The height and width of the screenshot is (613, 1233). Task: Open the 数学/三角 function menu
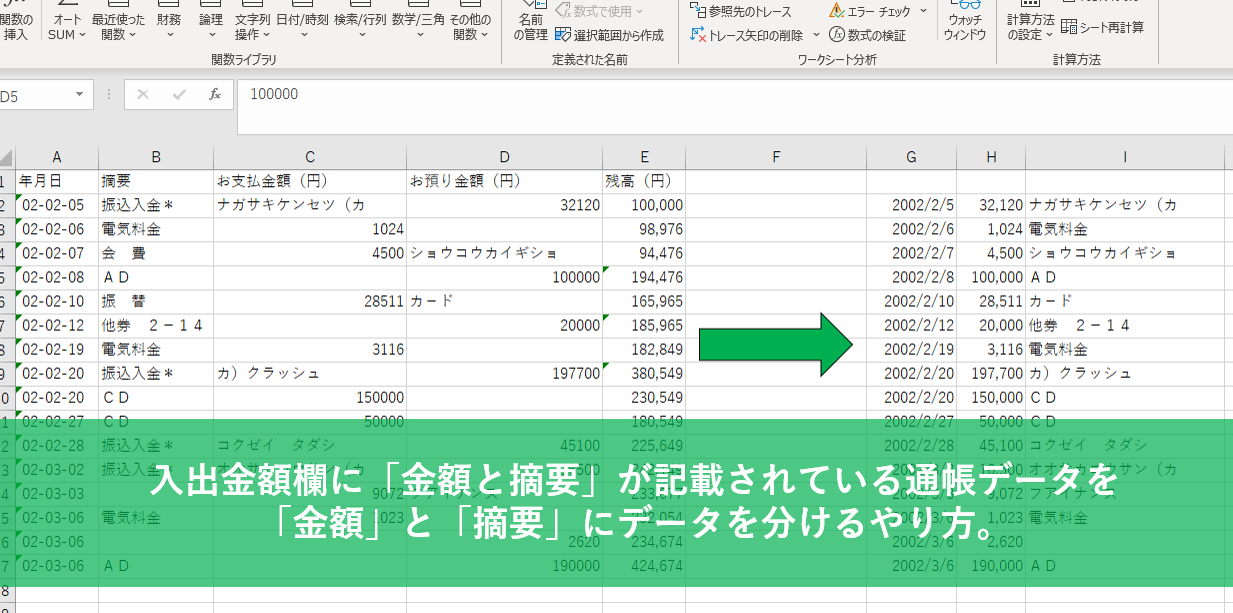418,27
